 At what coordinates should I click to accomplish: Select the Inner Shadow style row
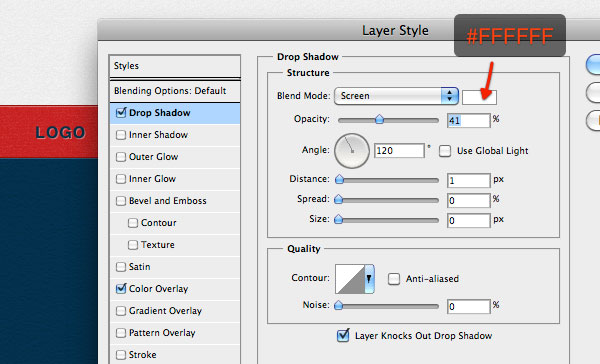coord(175,135)
